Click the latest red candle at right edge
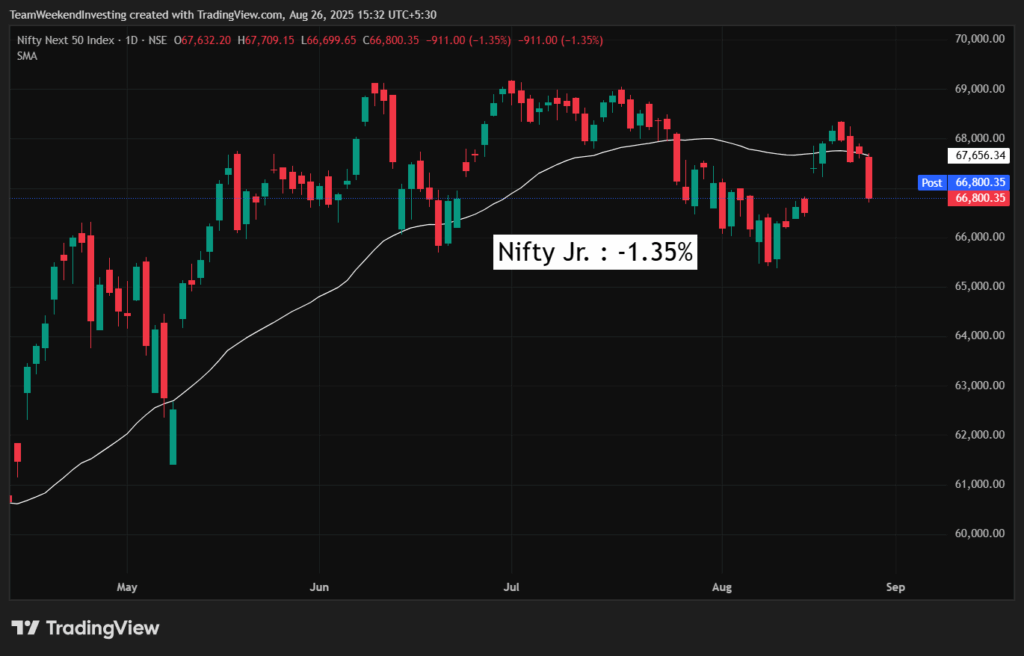Viewport: 1024px width, 656px height. tap(869, 177)
